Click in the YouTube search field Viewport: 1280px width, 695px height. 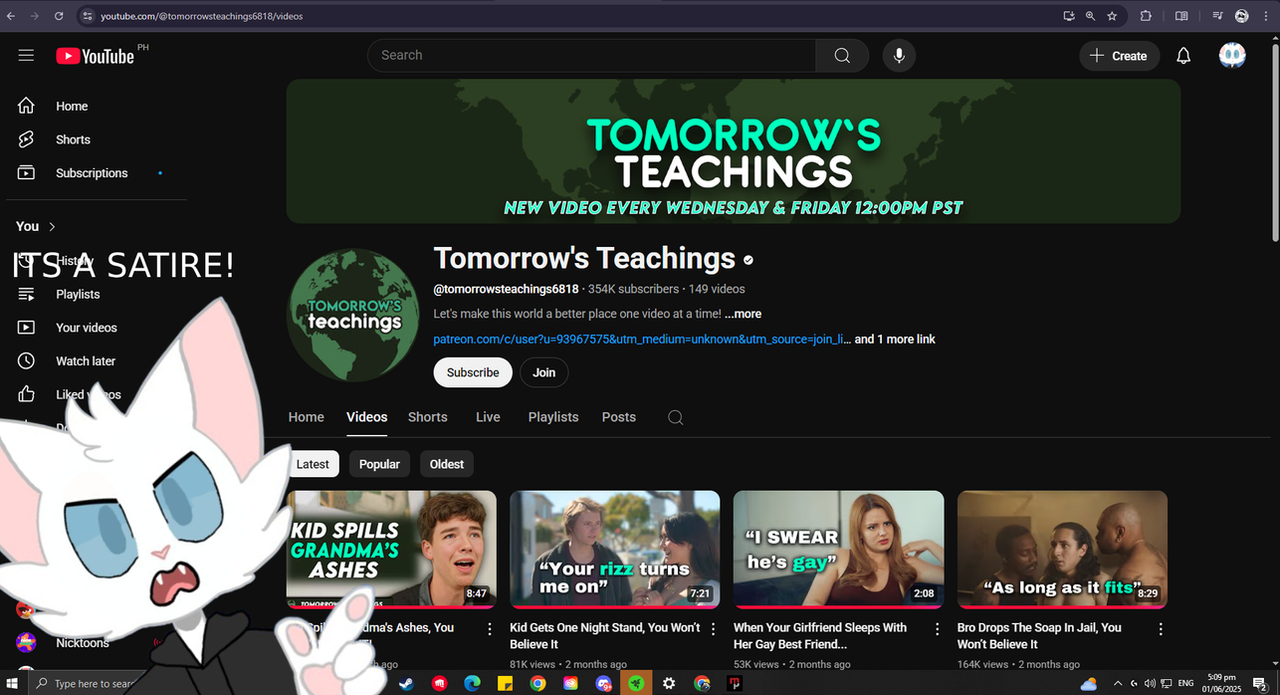[x=591, y=56]
